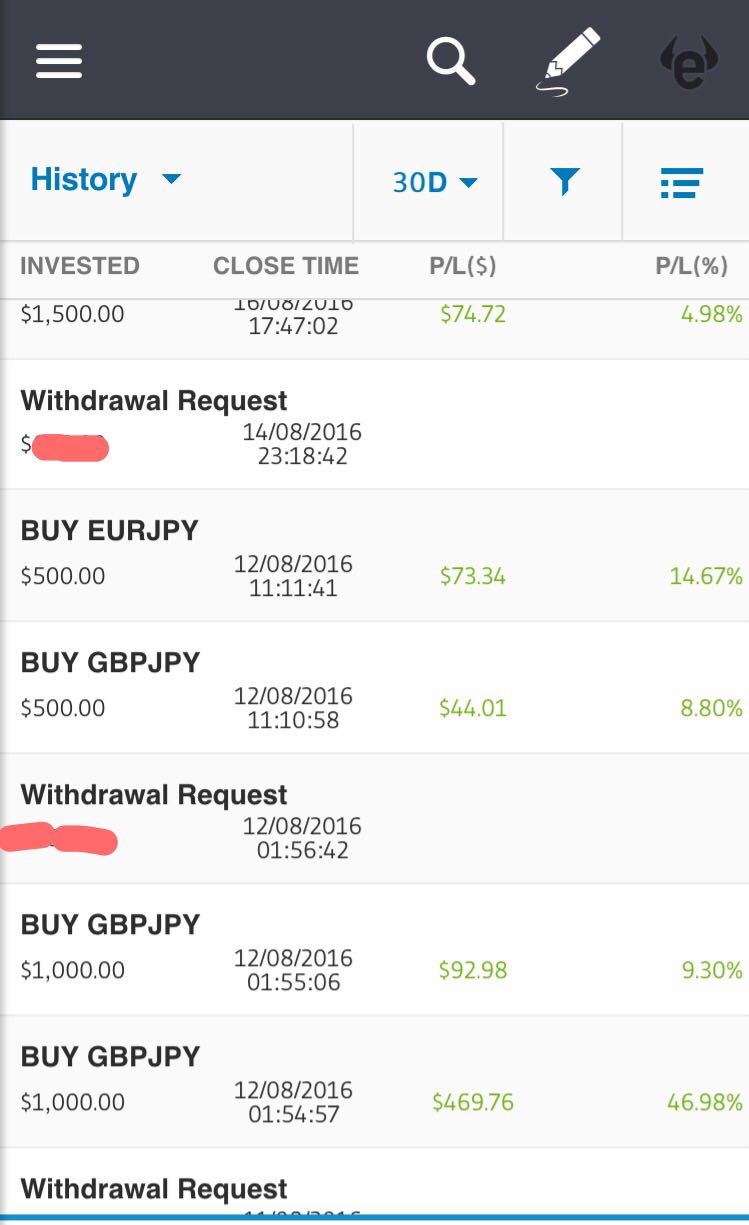This screenshot has width=749, height=1225.
Task: Sort by P/L($) column header
Action: pos(463,266)
